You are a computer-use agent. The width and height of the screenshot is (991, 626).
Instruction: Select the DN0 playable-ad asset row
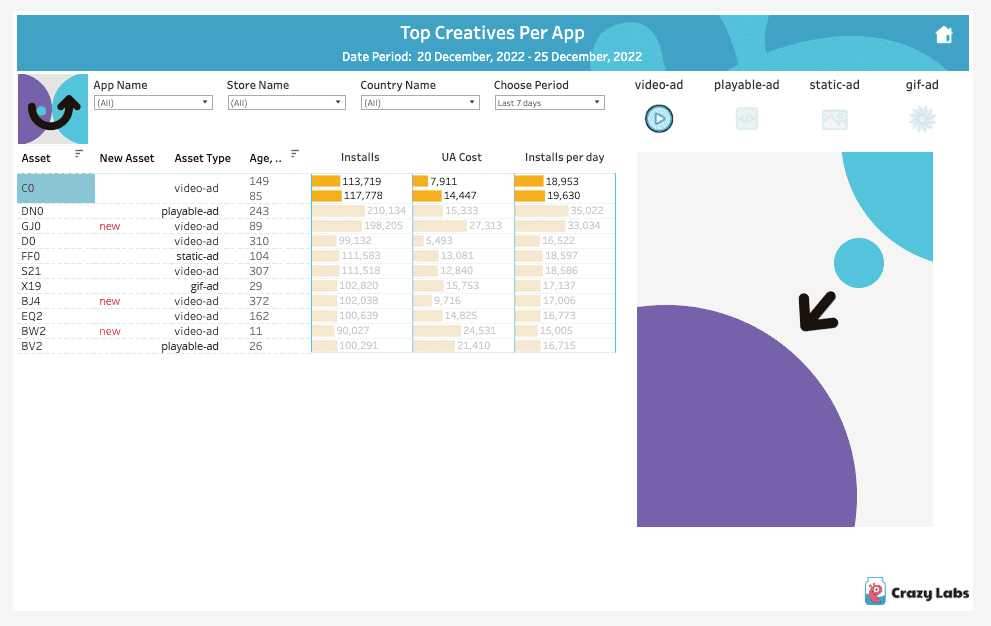click(x=315, y=211)
